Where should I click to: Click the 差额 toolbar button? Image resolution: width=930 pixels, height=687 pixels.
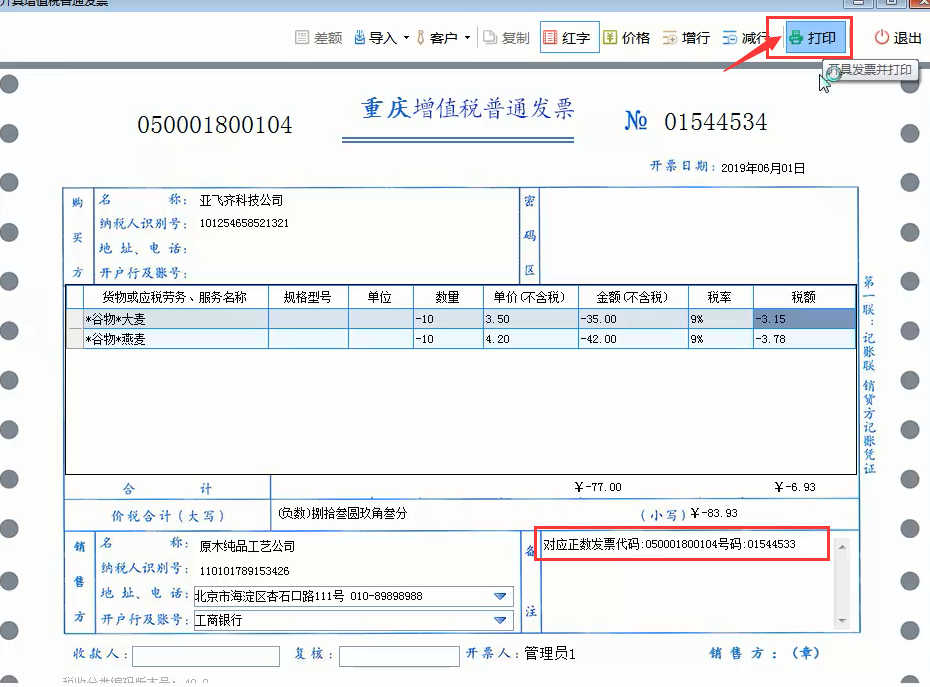coord(319,38)
